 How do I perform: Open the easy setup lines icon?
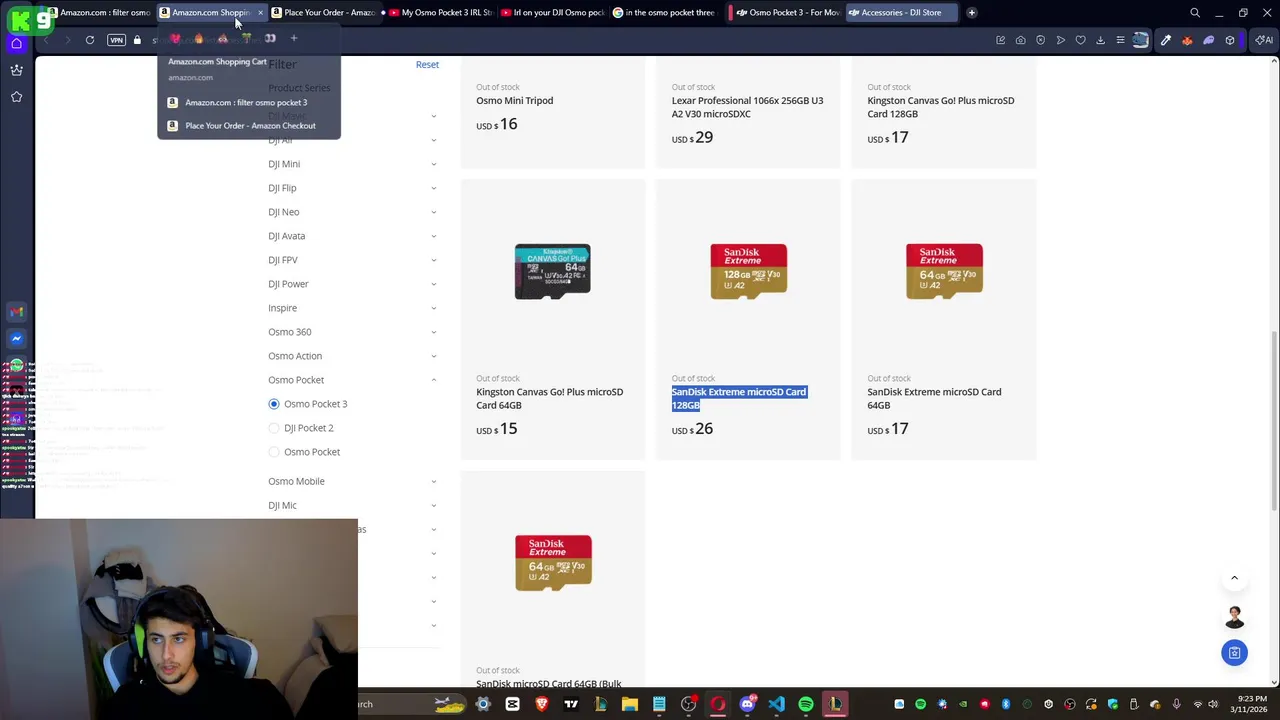point(1121,40)
